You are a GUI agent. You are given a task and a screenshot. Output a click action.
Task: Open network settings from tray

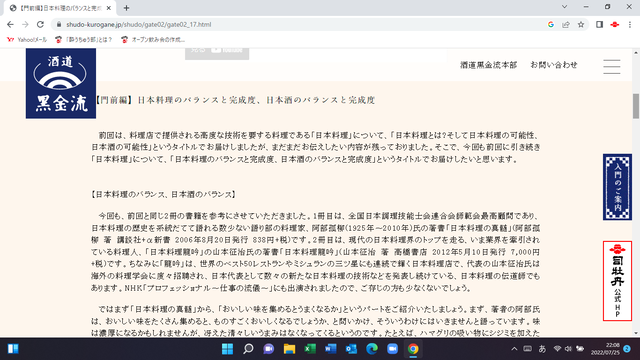pos(557,349)
